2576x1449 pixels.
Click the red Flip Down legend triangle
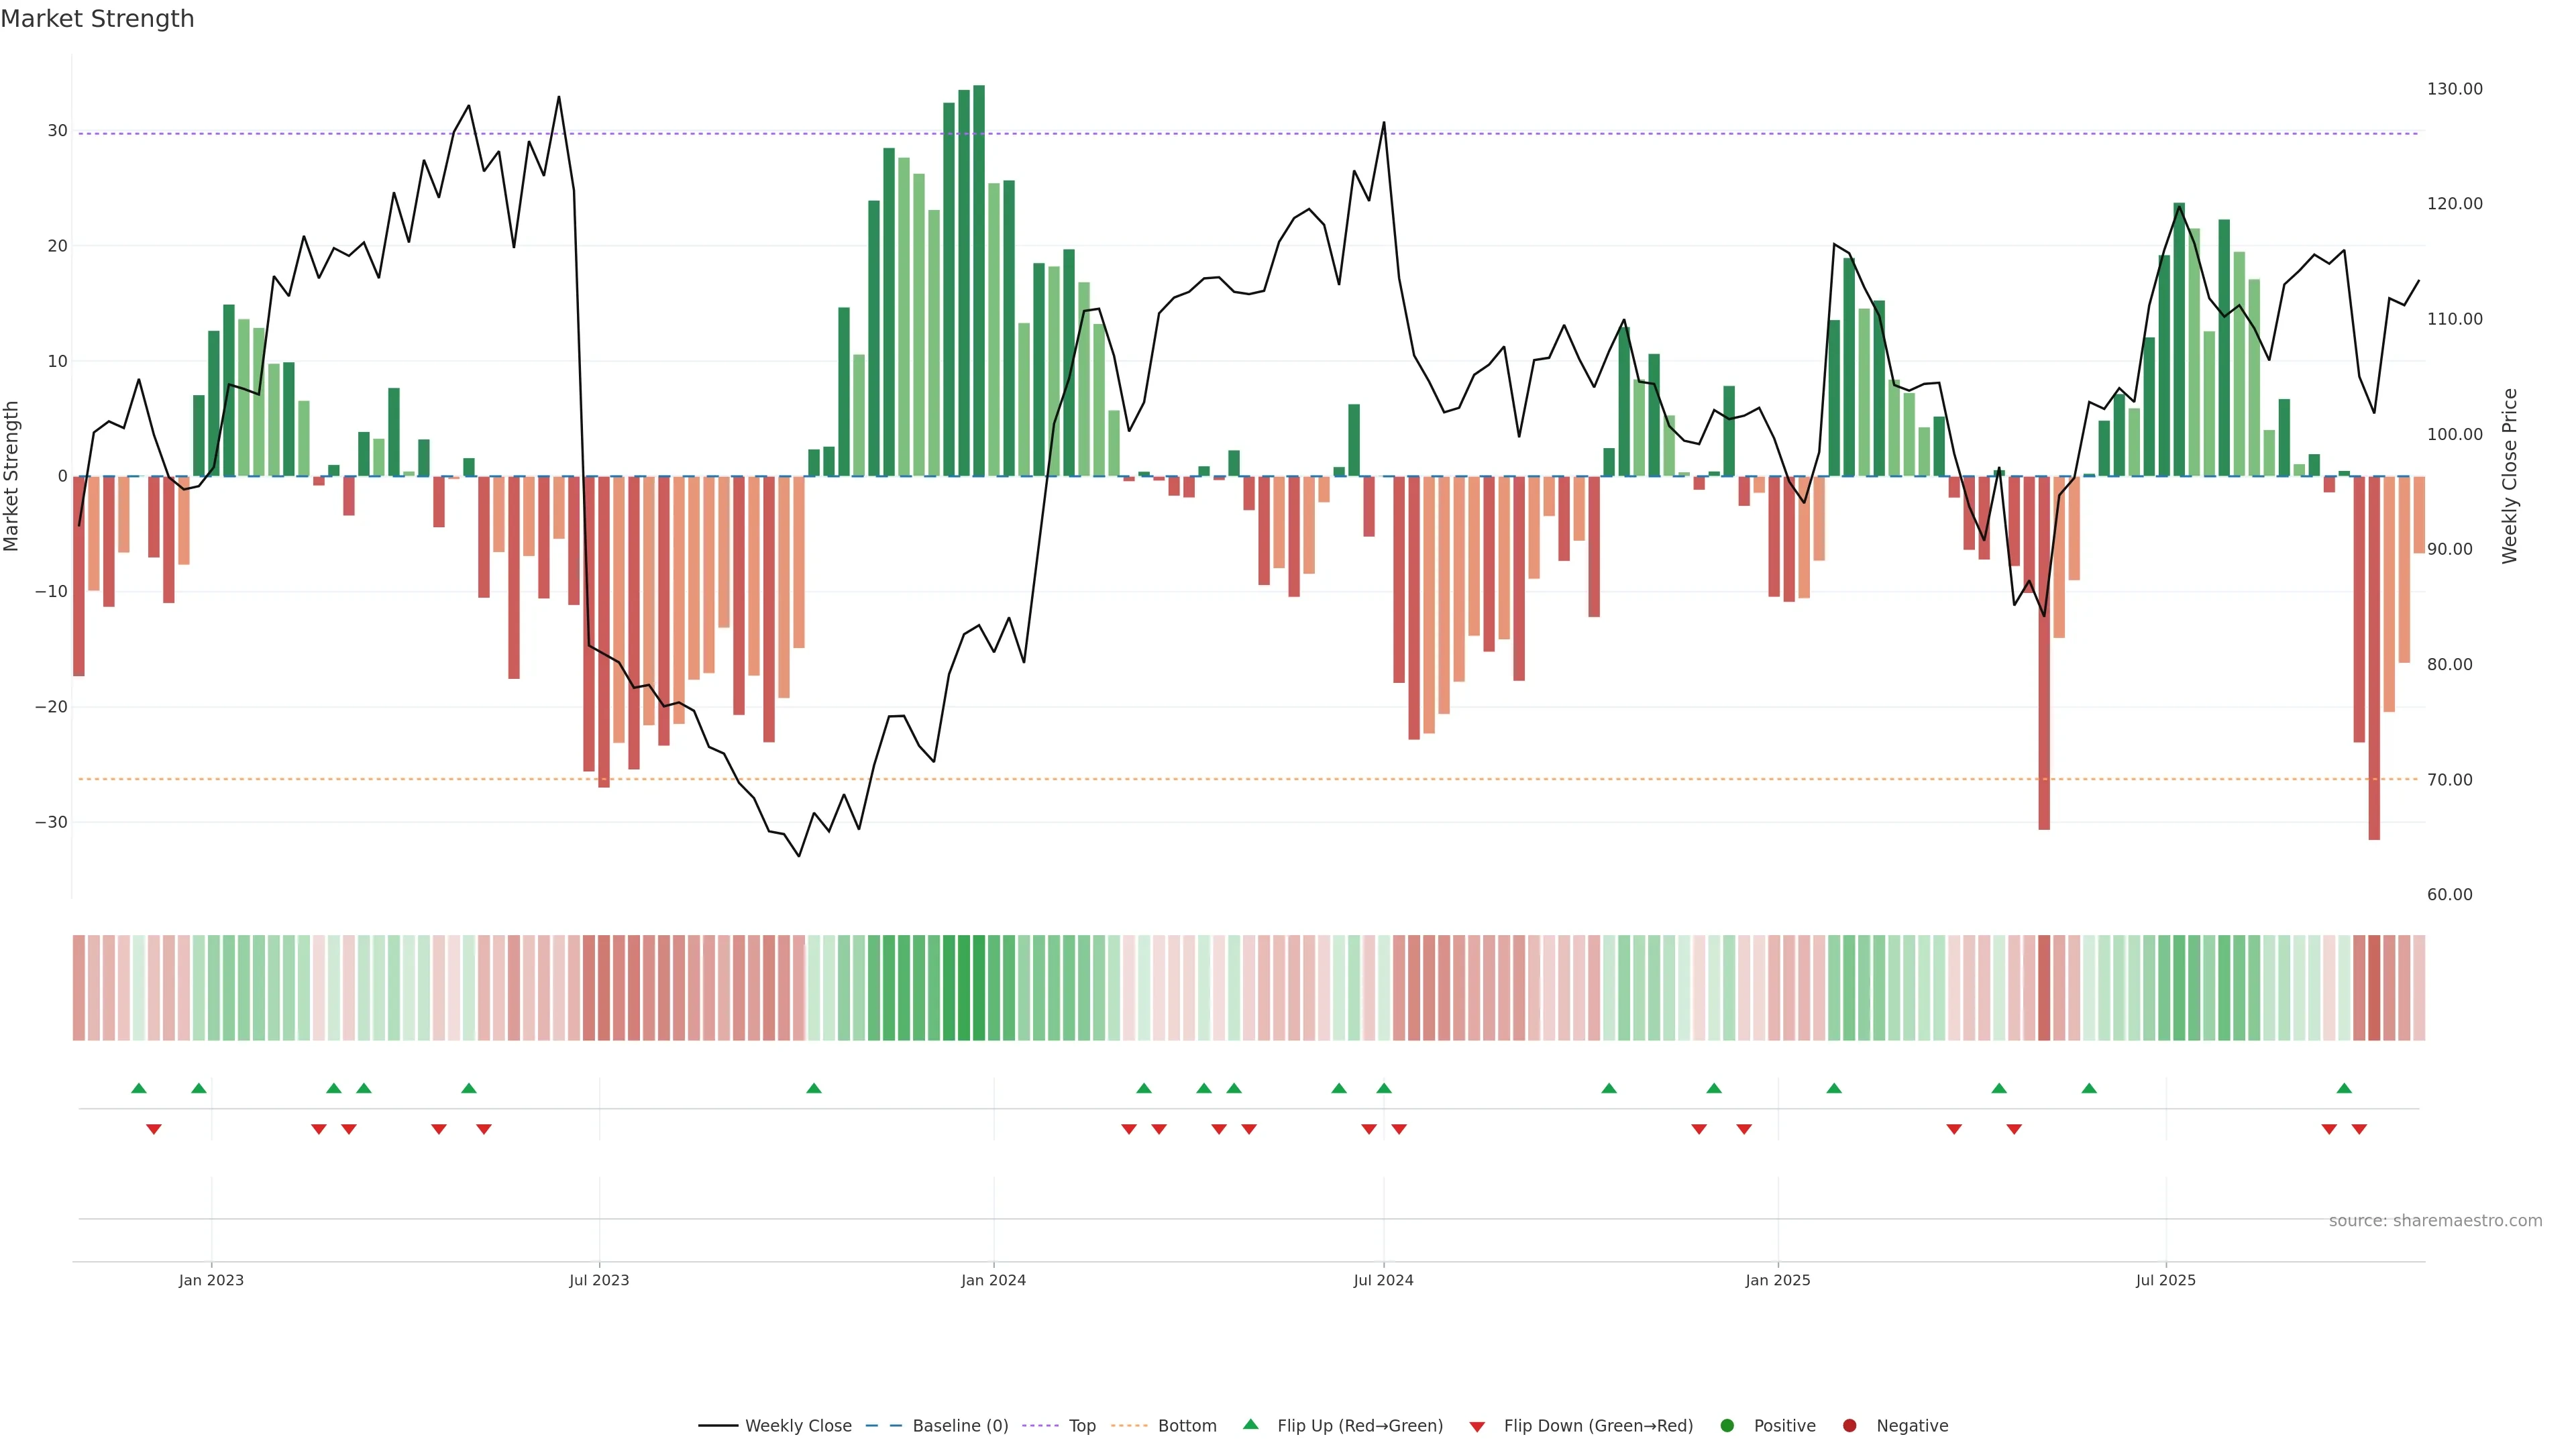(x=1476, y=1427)
